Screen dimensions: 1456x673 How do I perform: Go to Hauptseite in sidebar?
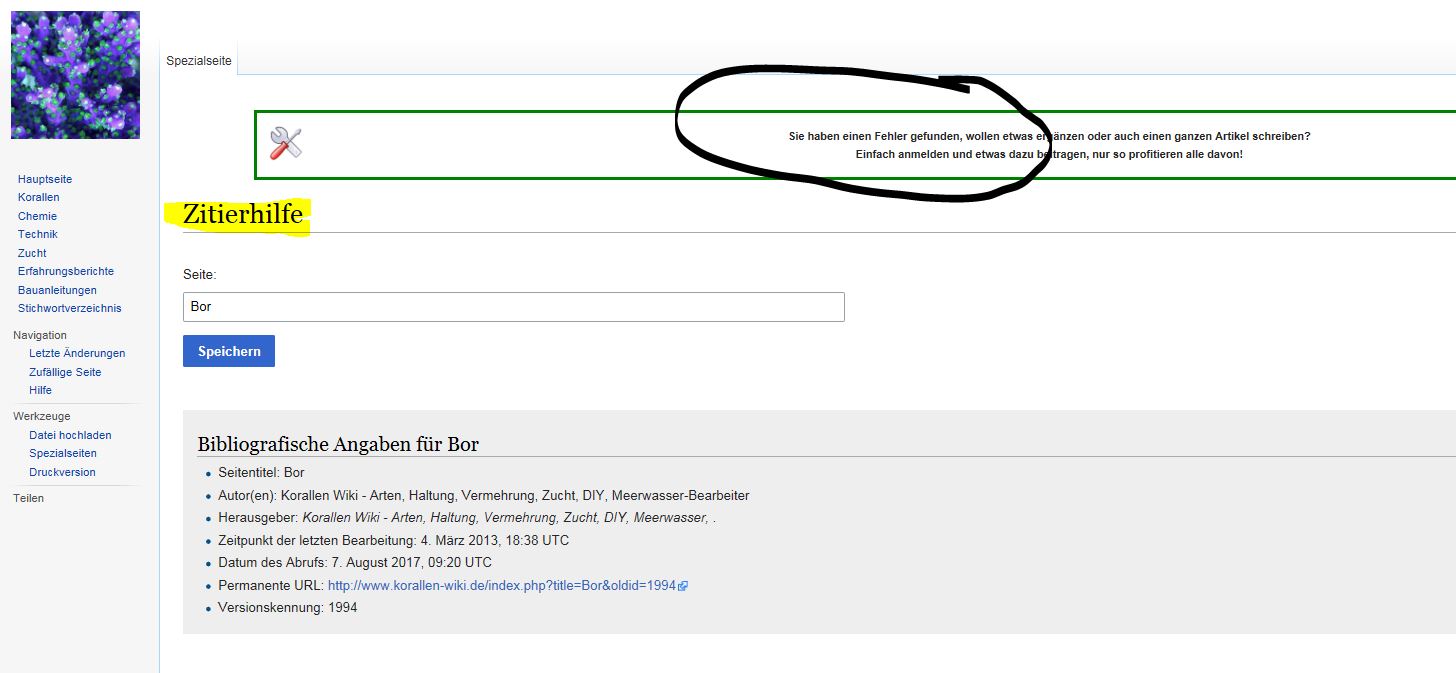click(45, 179)
